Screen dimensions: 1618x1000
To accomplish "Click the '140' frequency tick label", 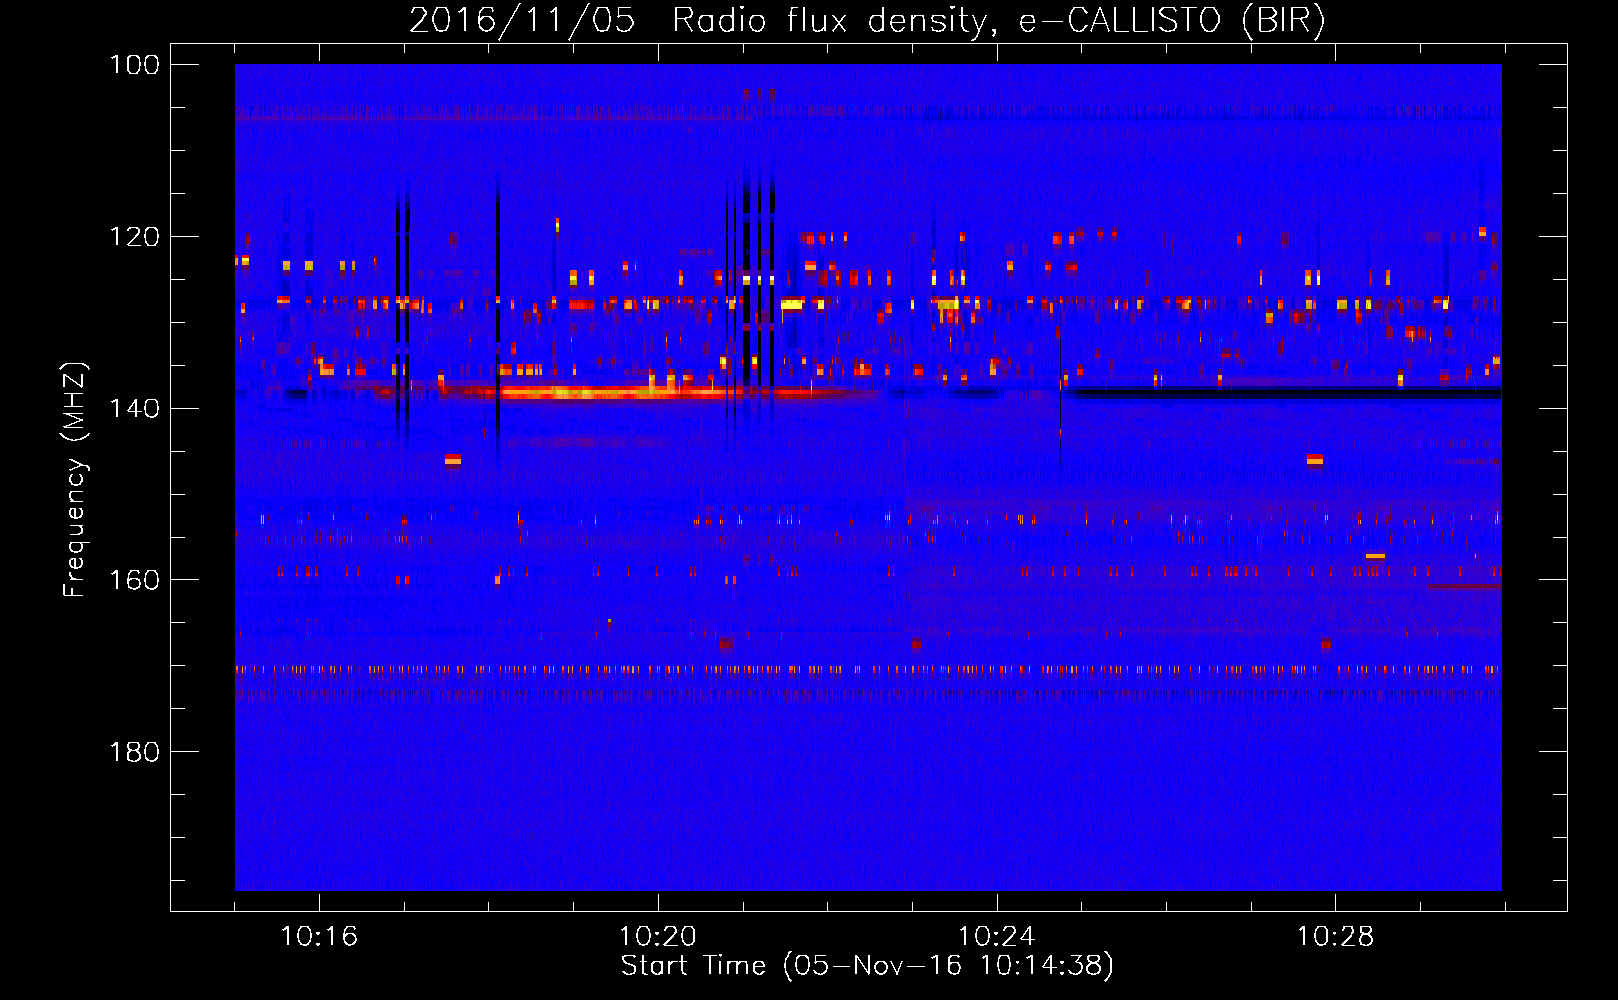I will click(x=133, y=408).
